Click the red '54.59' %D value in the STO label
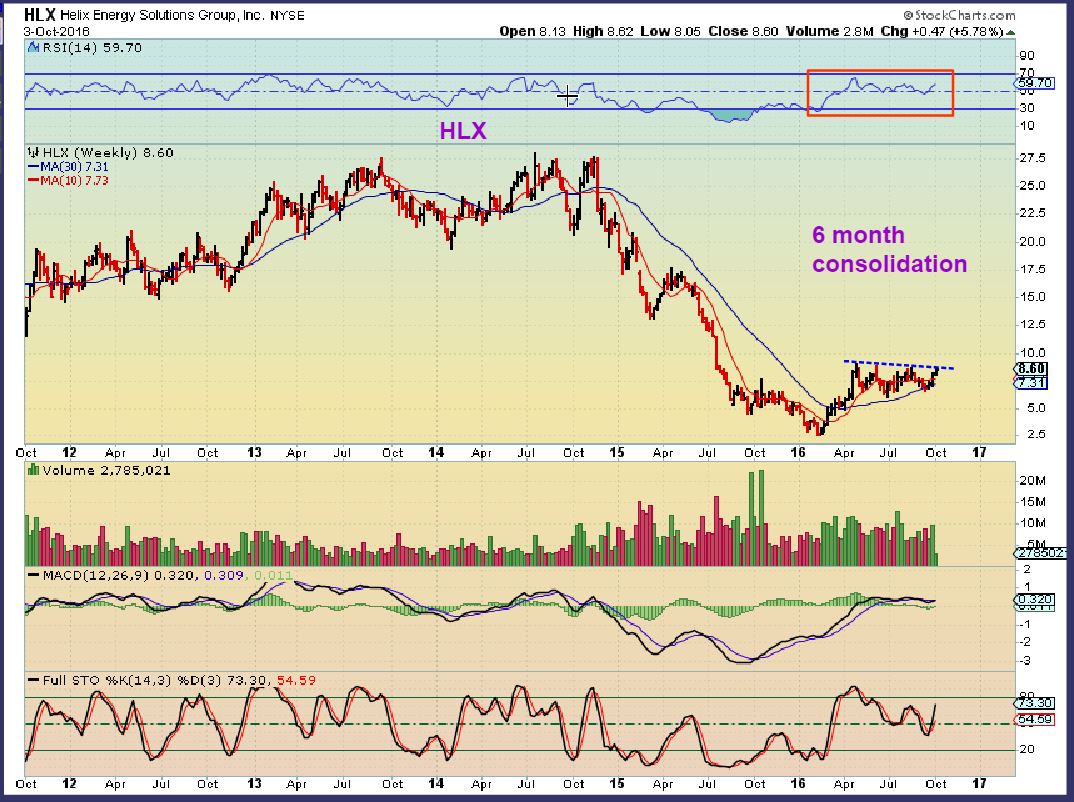The height and width of the screenshot is (802, 1074). click(295, 680)
